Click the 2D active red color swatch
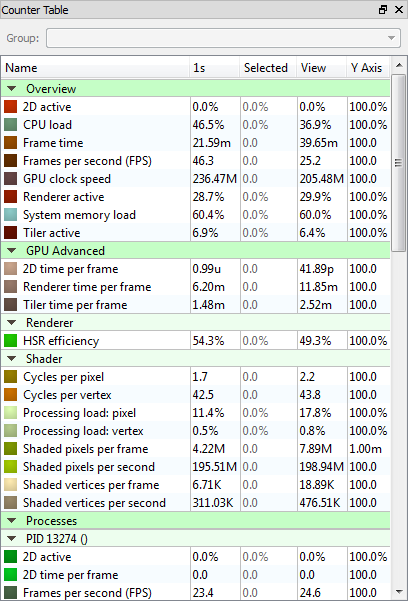 pyautogui.click(x=10, y=107)
